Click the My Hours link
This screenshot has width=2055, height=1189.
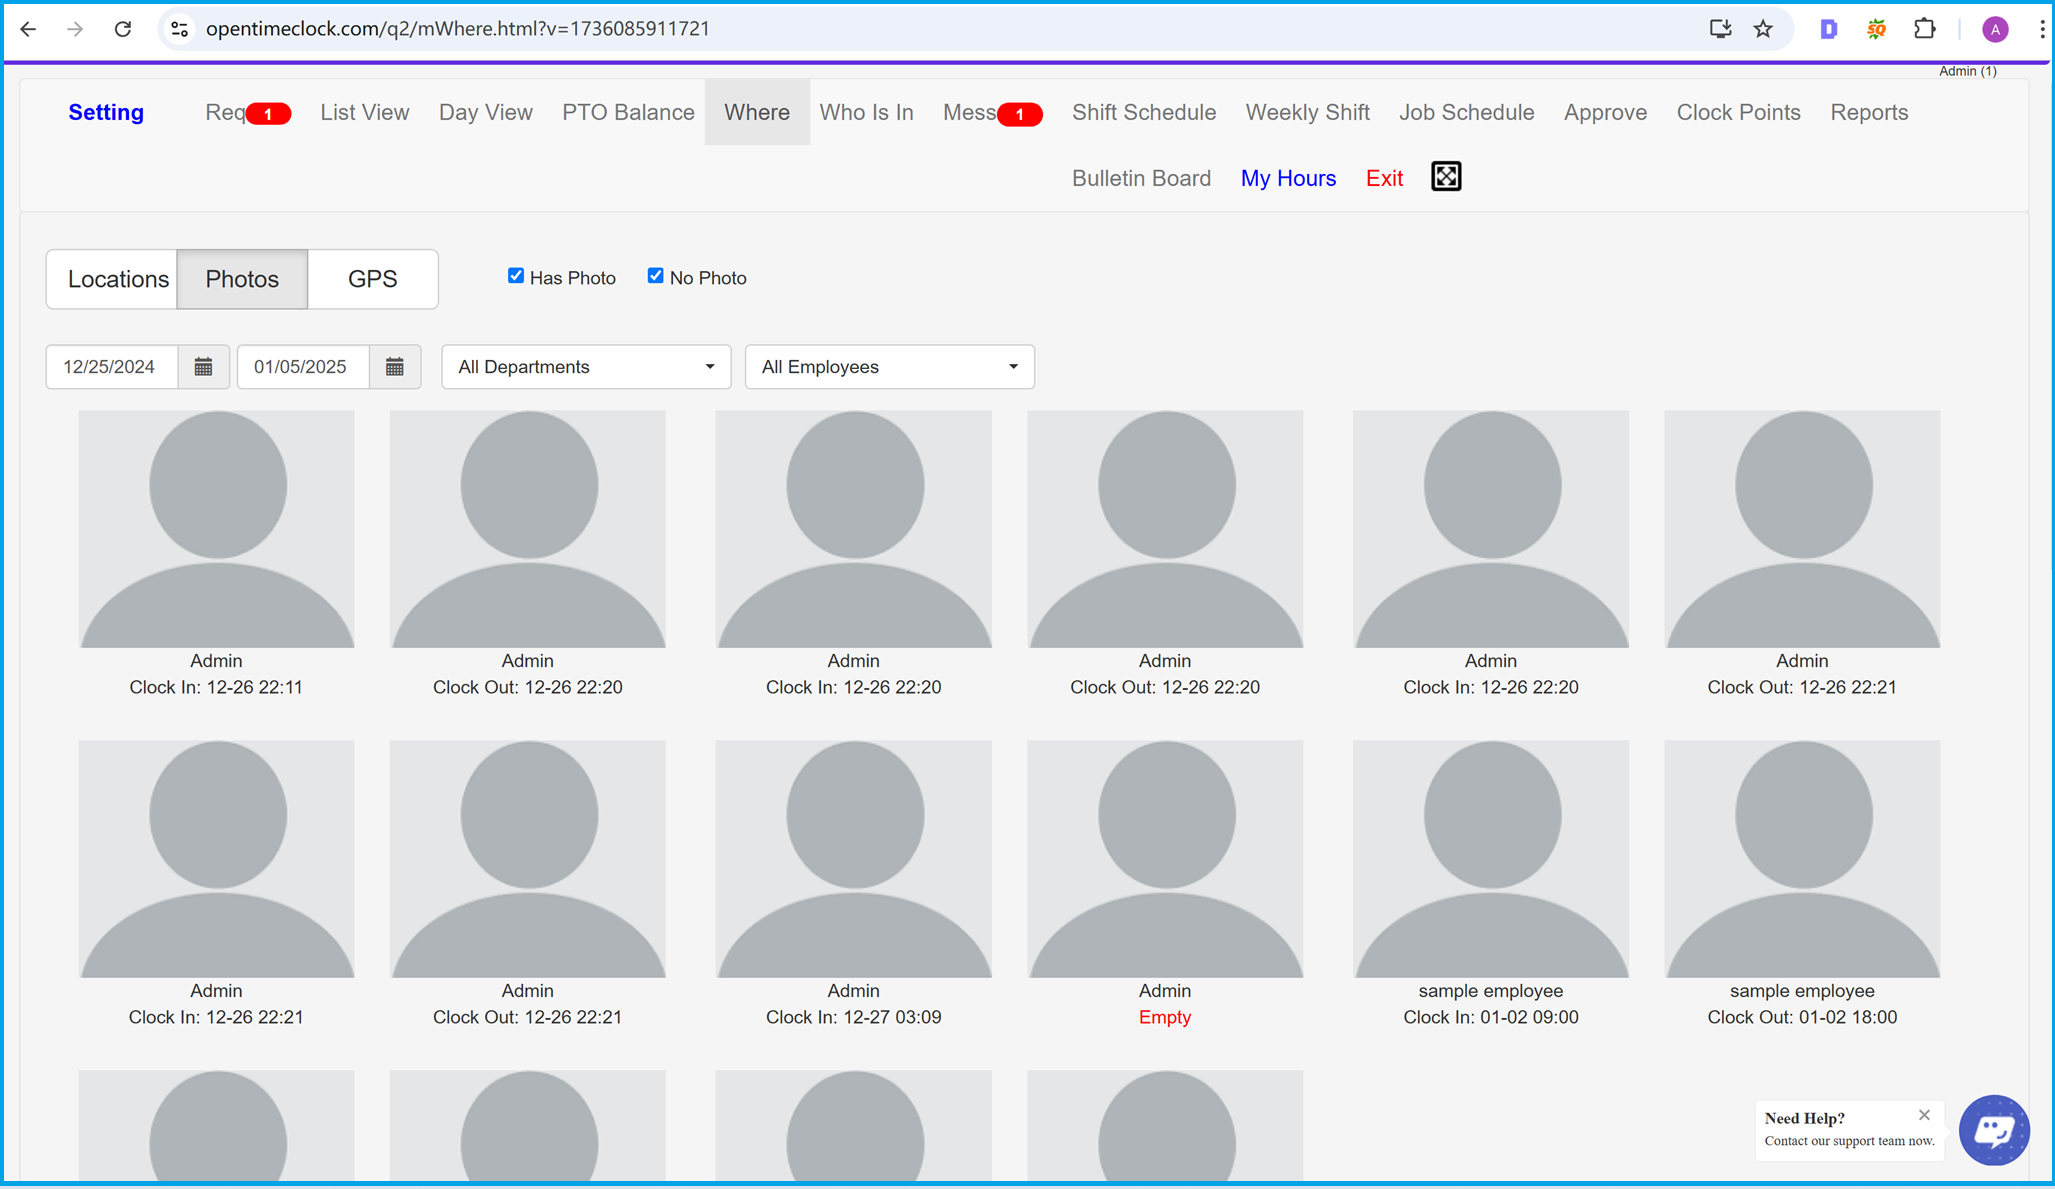pos(1288,177)
